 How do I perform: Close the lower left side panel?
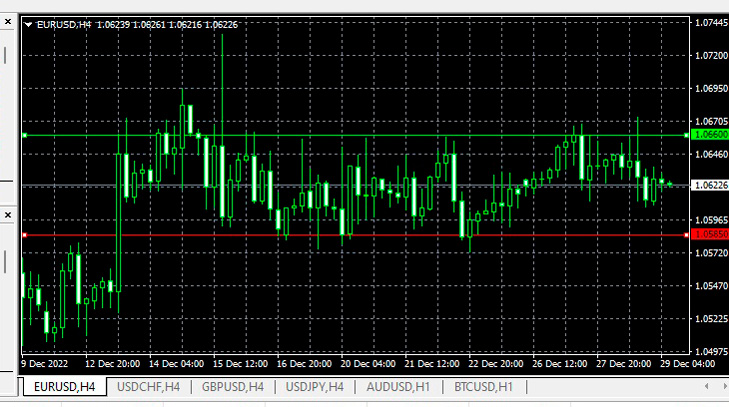(6, 215)
